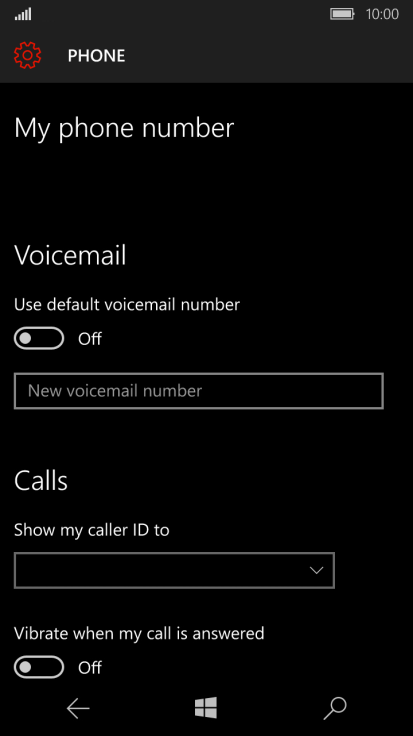
Task: Enable Vibrate when my call is answered switch
Action: 39,667
